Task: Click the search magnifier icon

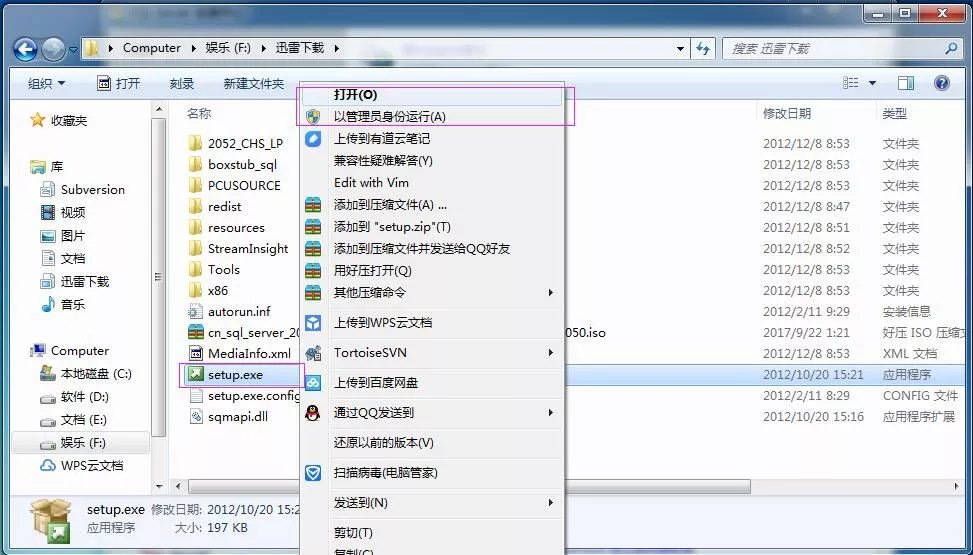Action: [x=950, y=48]
